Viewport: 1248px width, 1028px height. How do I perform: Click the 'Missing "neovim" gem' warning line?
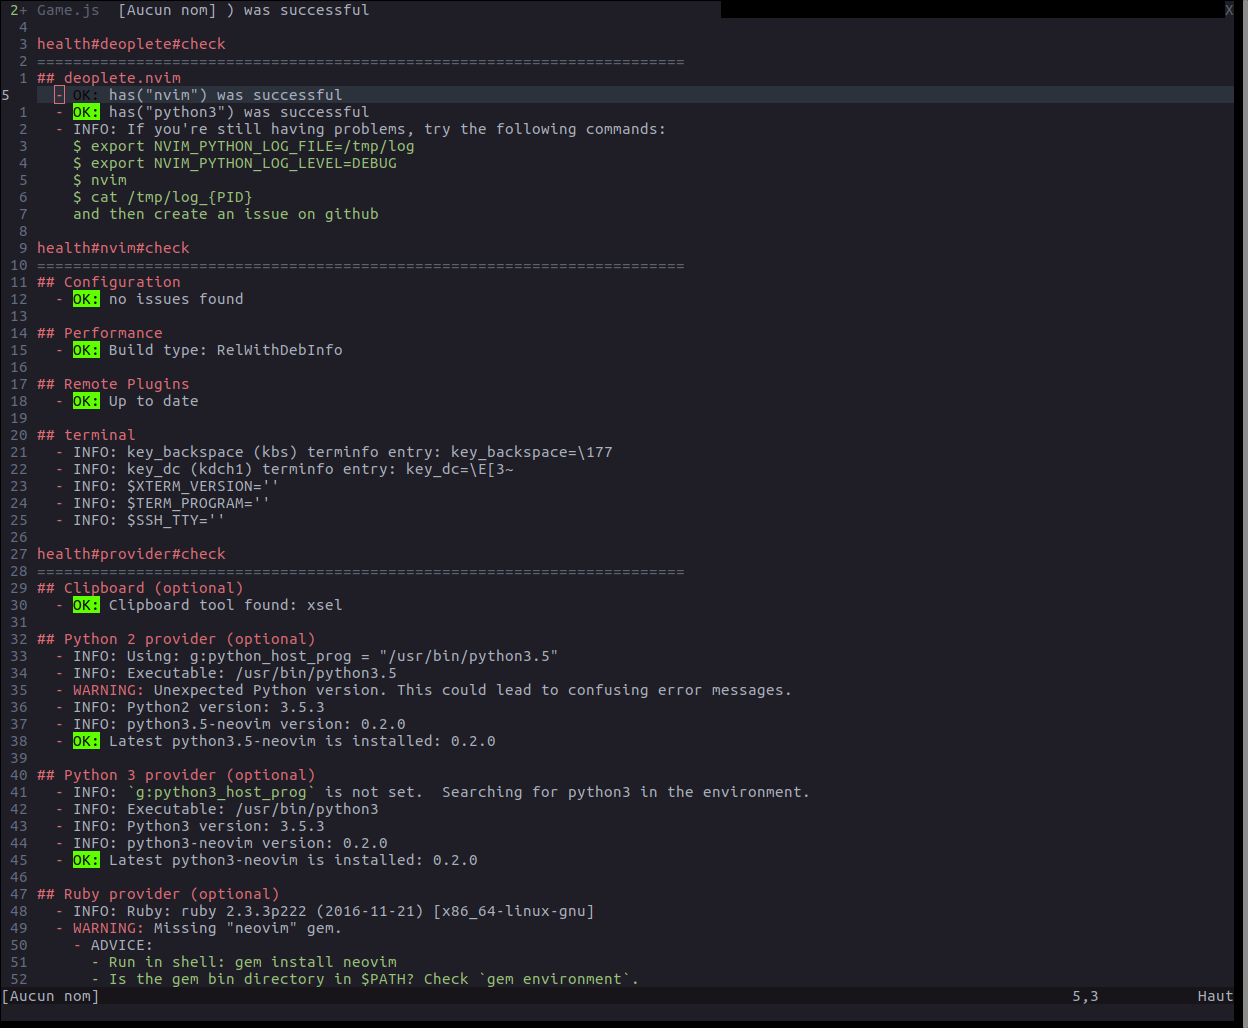coord(199,928)
